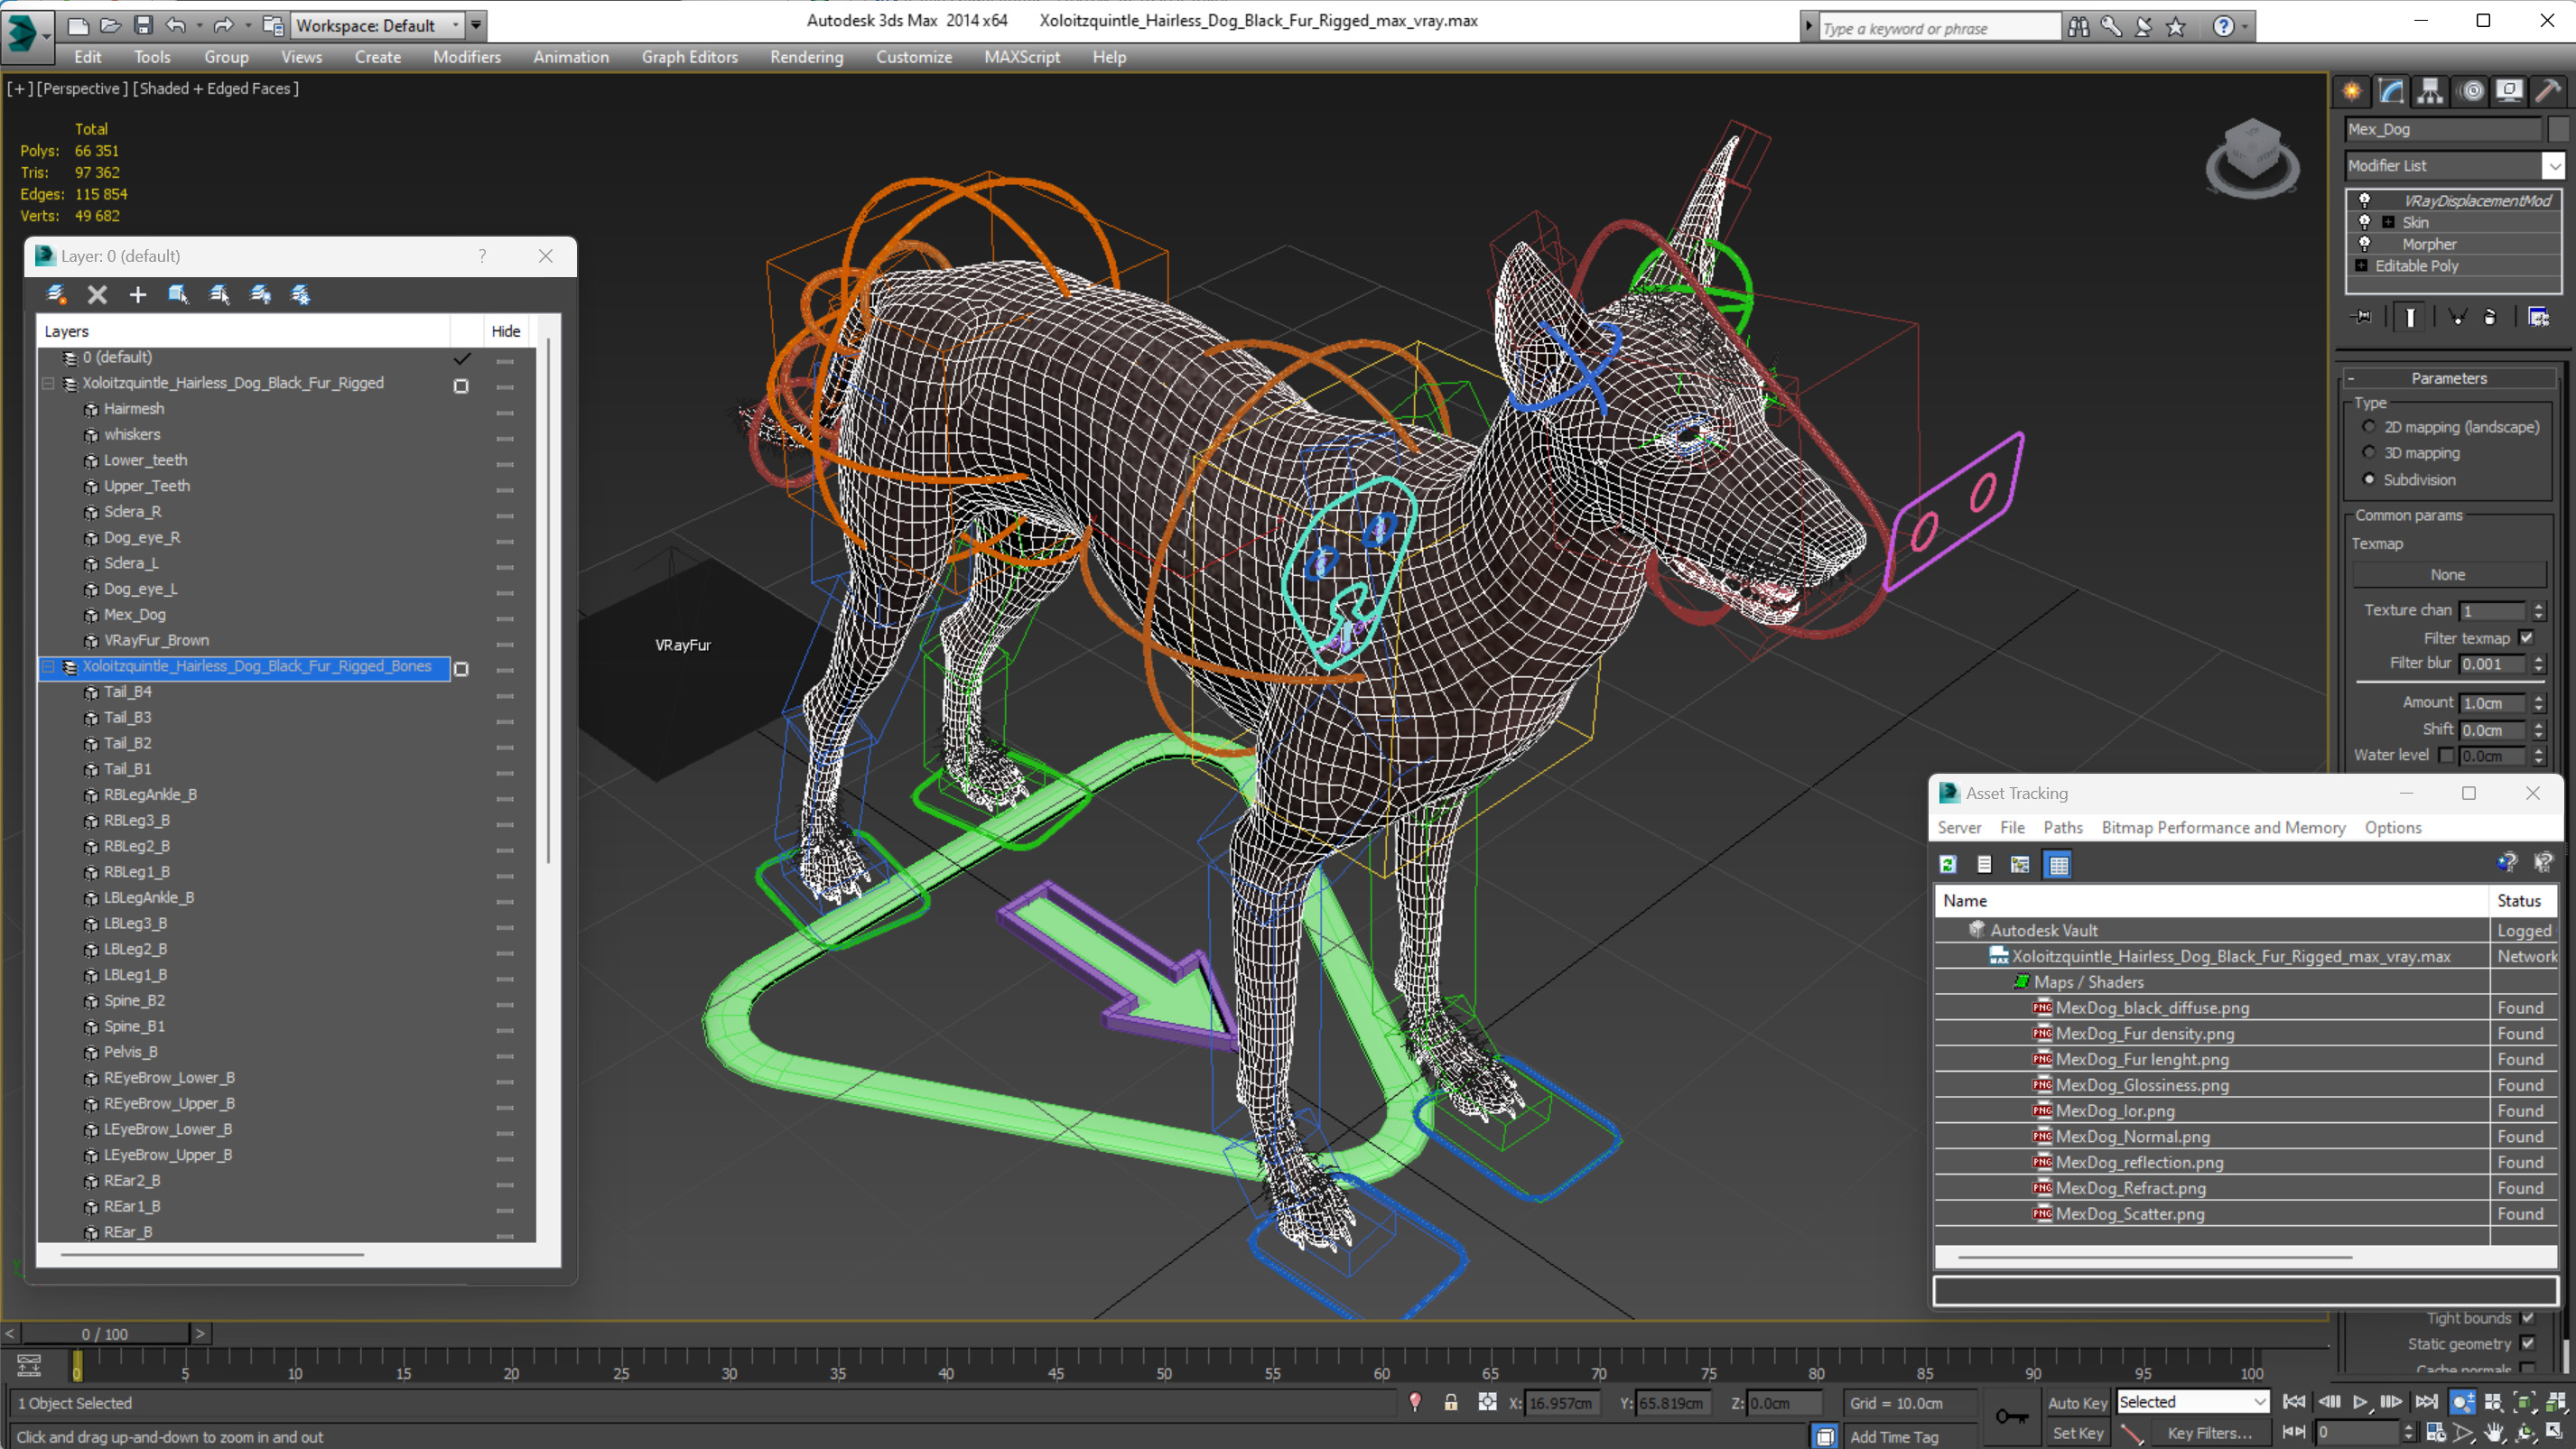Toggle VRayDisplacementMod lightbulb on/off
Image resolution: width=2576 pixels, height=1449 pixels.
click(x=2365, y=200)
